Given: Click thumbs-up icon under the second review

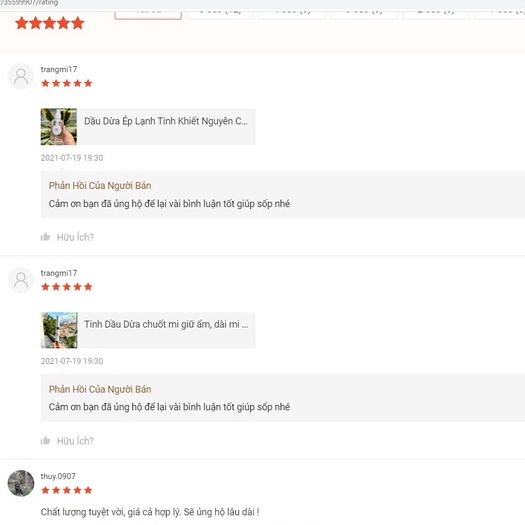Looking at the screenshot, I should (x=46, y=440).
